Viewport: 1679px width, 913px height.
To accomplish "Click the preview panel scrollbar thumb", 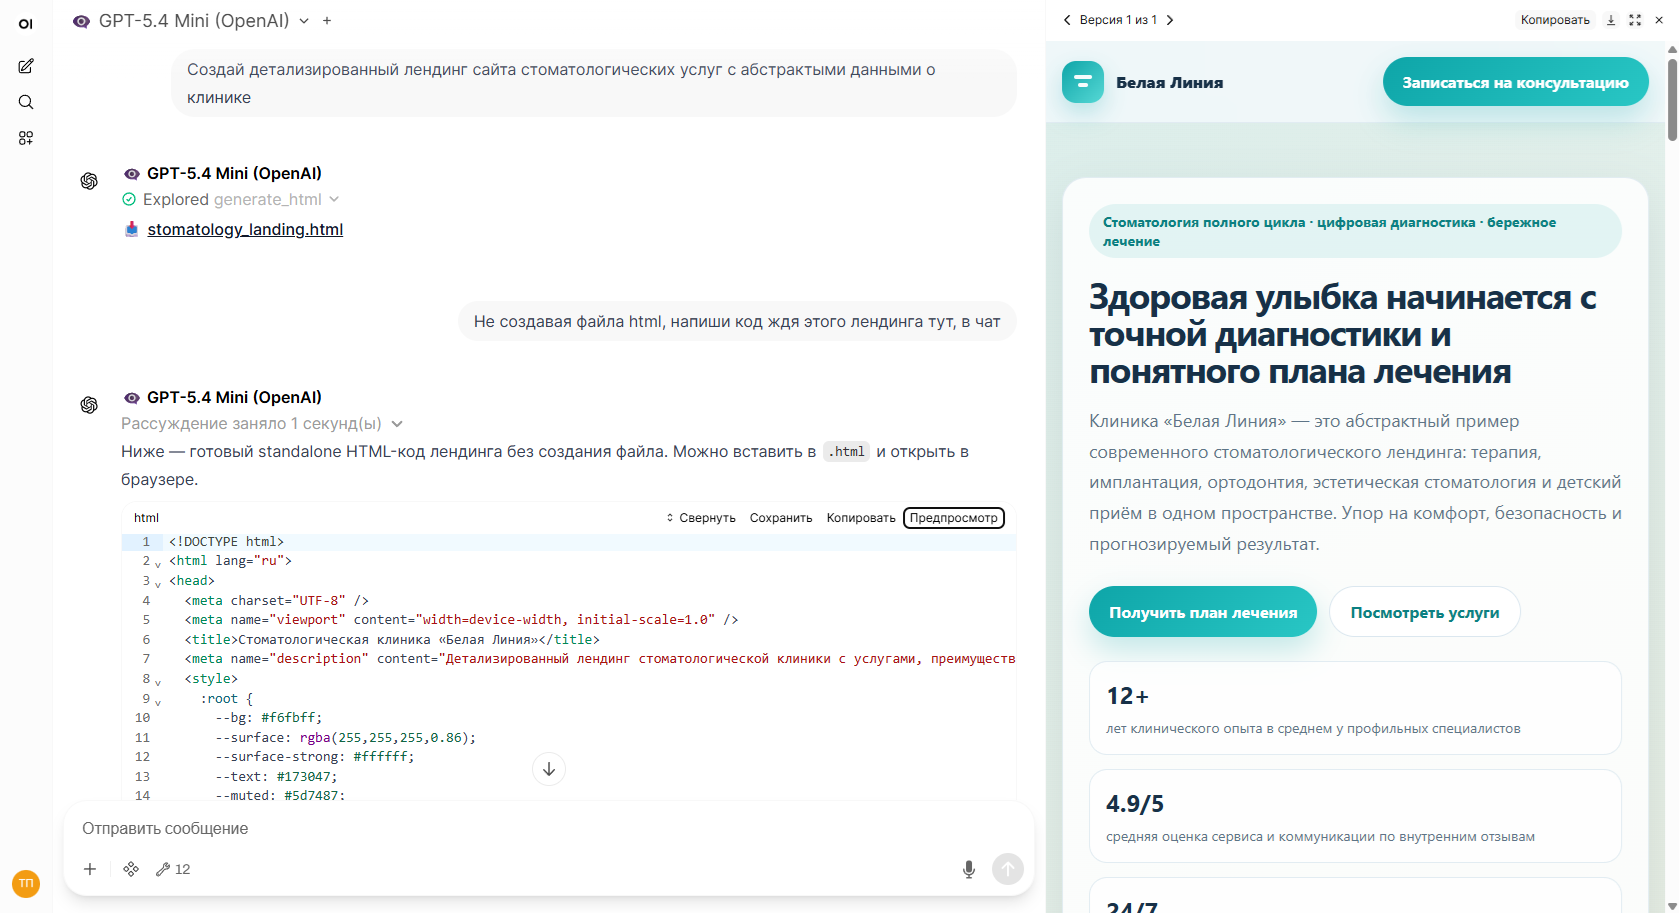I will point(1672,99).
